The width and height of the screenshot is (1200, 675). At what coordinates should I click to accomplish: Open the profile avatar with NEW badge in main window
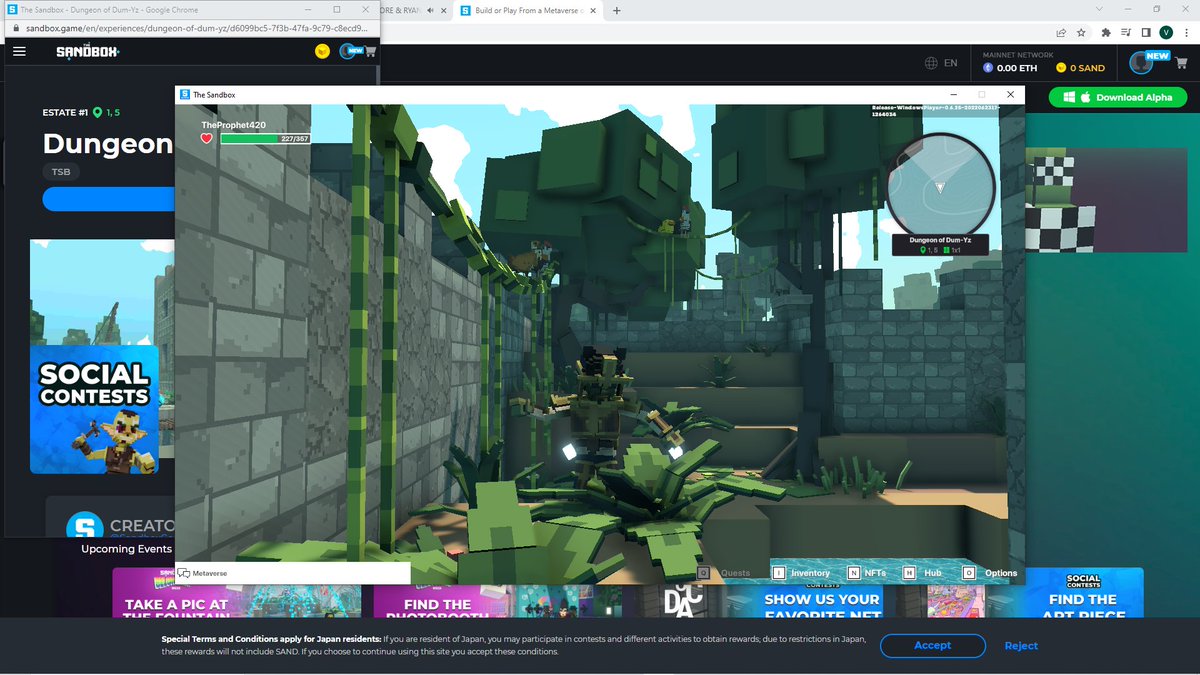point(1143,62)
